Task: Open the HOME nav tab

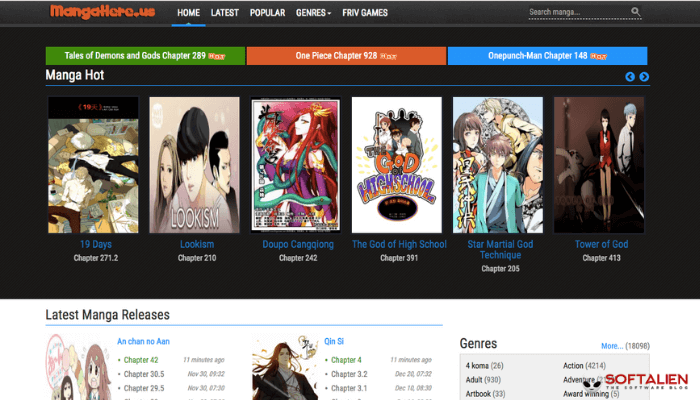Action: click(x=188, y=13)
